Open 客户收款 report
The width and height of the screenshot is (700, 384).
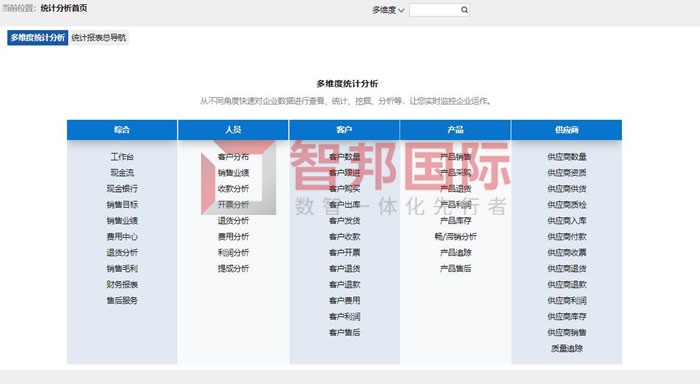tap(344, 237)
